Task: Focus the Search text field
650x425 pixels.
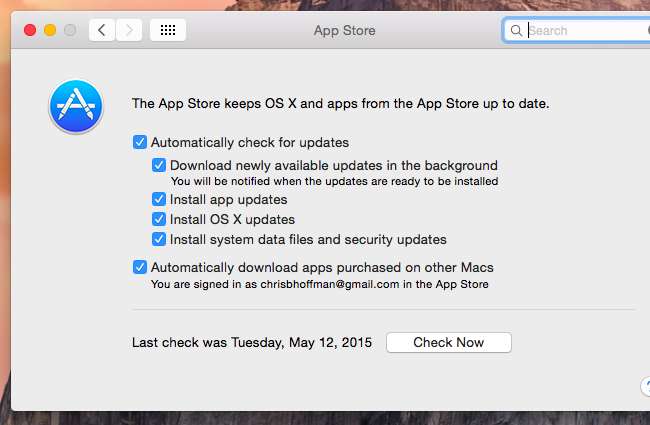Action: point(580,31)
